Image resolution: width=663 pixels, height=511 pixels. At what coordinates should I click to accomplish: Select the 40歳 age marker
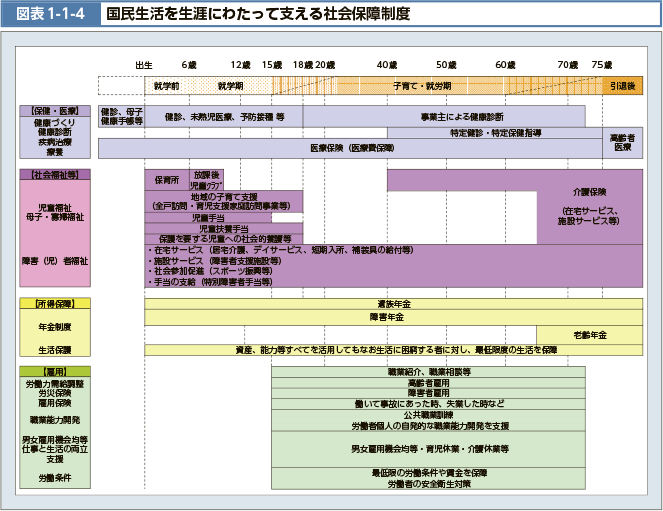point(387,64)
